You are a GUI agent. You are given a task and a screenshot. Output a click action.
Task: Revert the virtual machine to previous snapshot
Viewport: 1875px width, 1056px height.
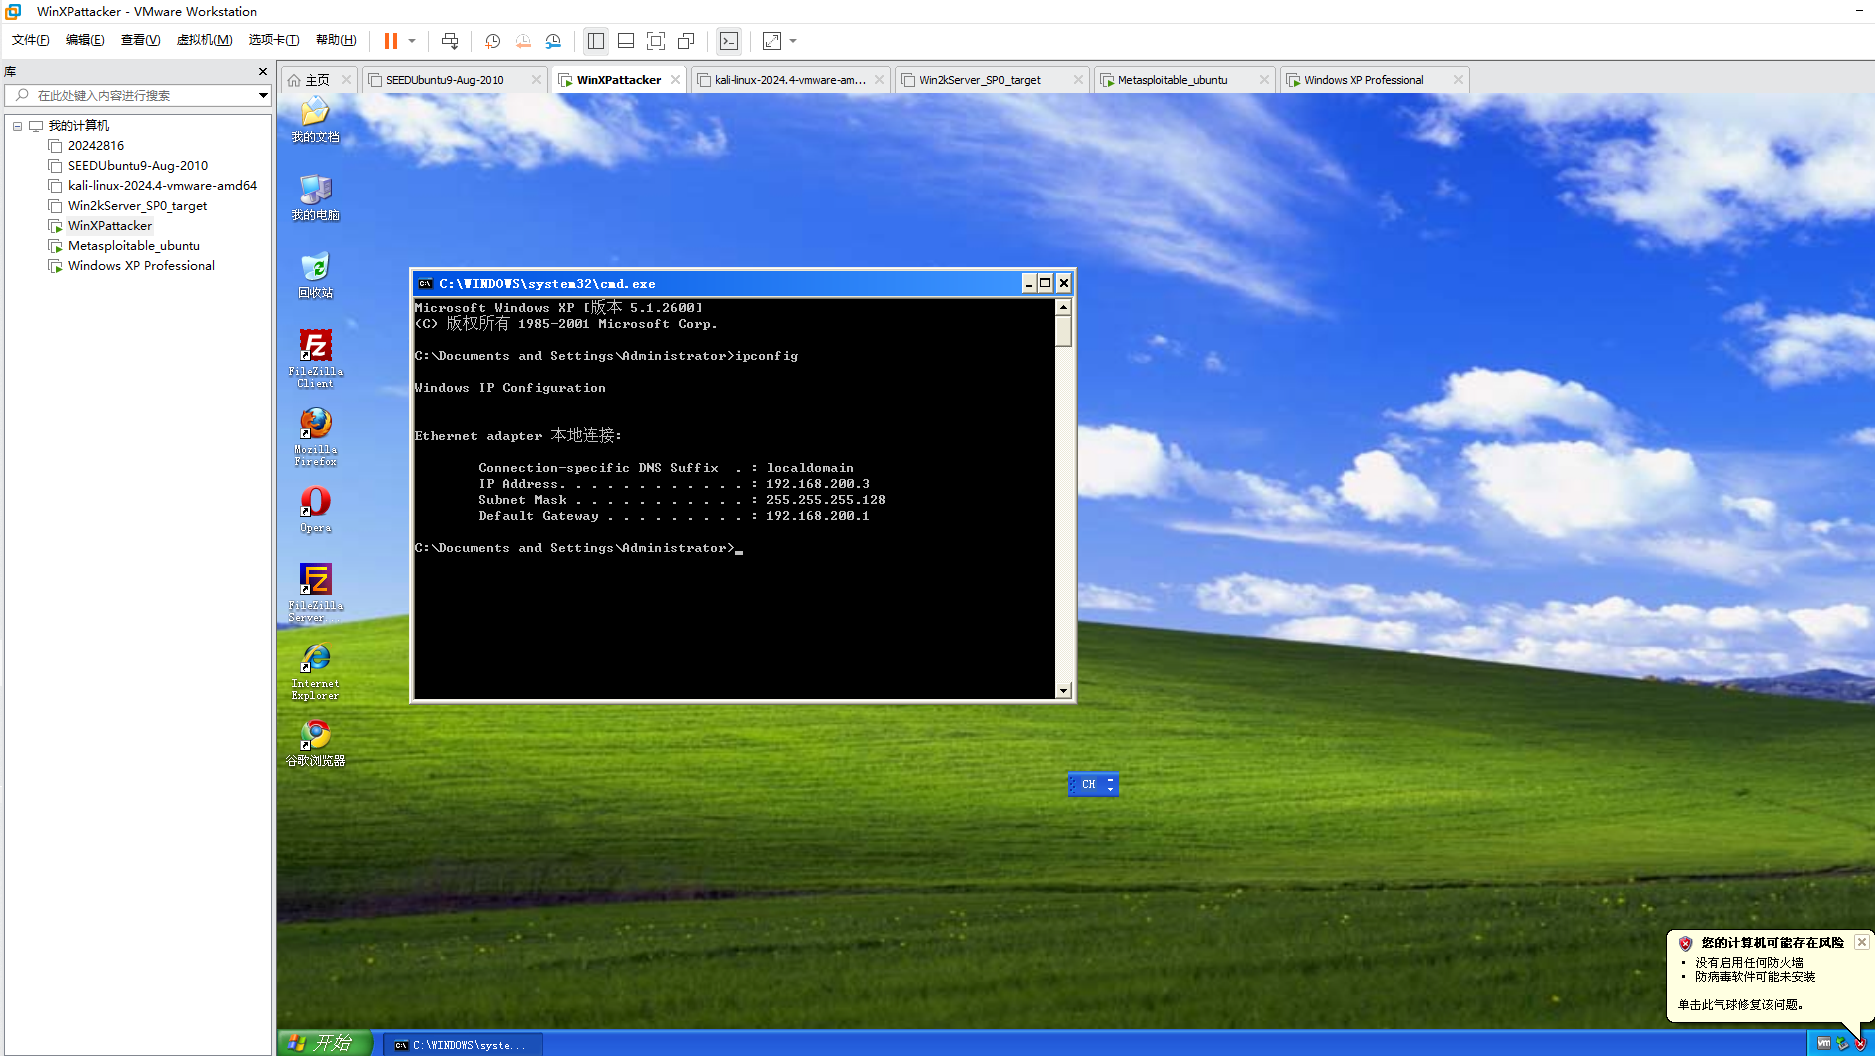click(x=523, y=41)
